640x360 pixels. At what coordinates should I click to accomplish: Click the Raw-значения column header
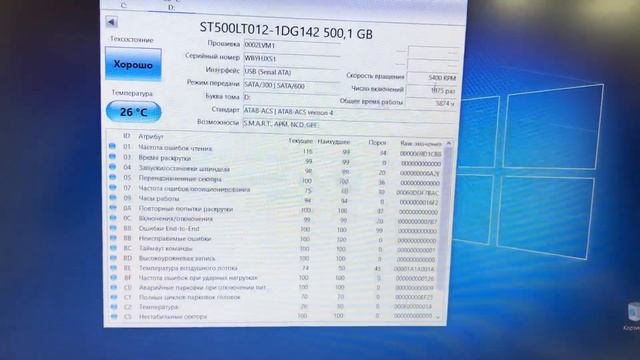pos(421,144)
